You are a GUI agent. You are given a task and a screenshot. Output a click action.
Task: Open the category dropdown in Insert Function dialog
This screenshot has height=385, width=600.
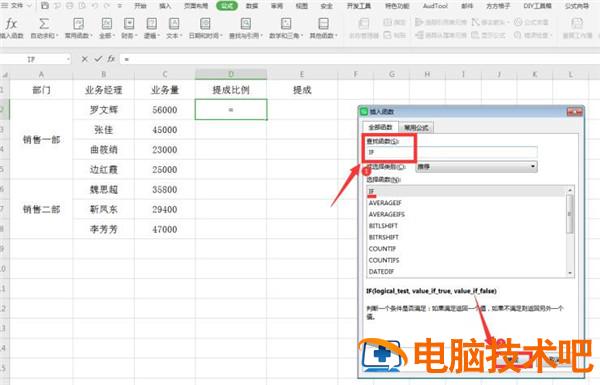tap(476, 166)
